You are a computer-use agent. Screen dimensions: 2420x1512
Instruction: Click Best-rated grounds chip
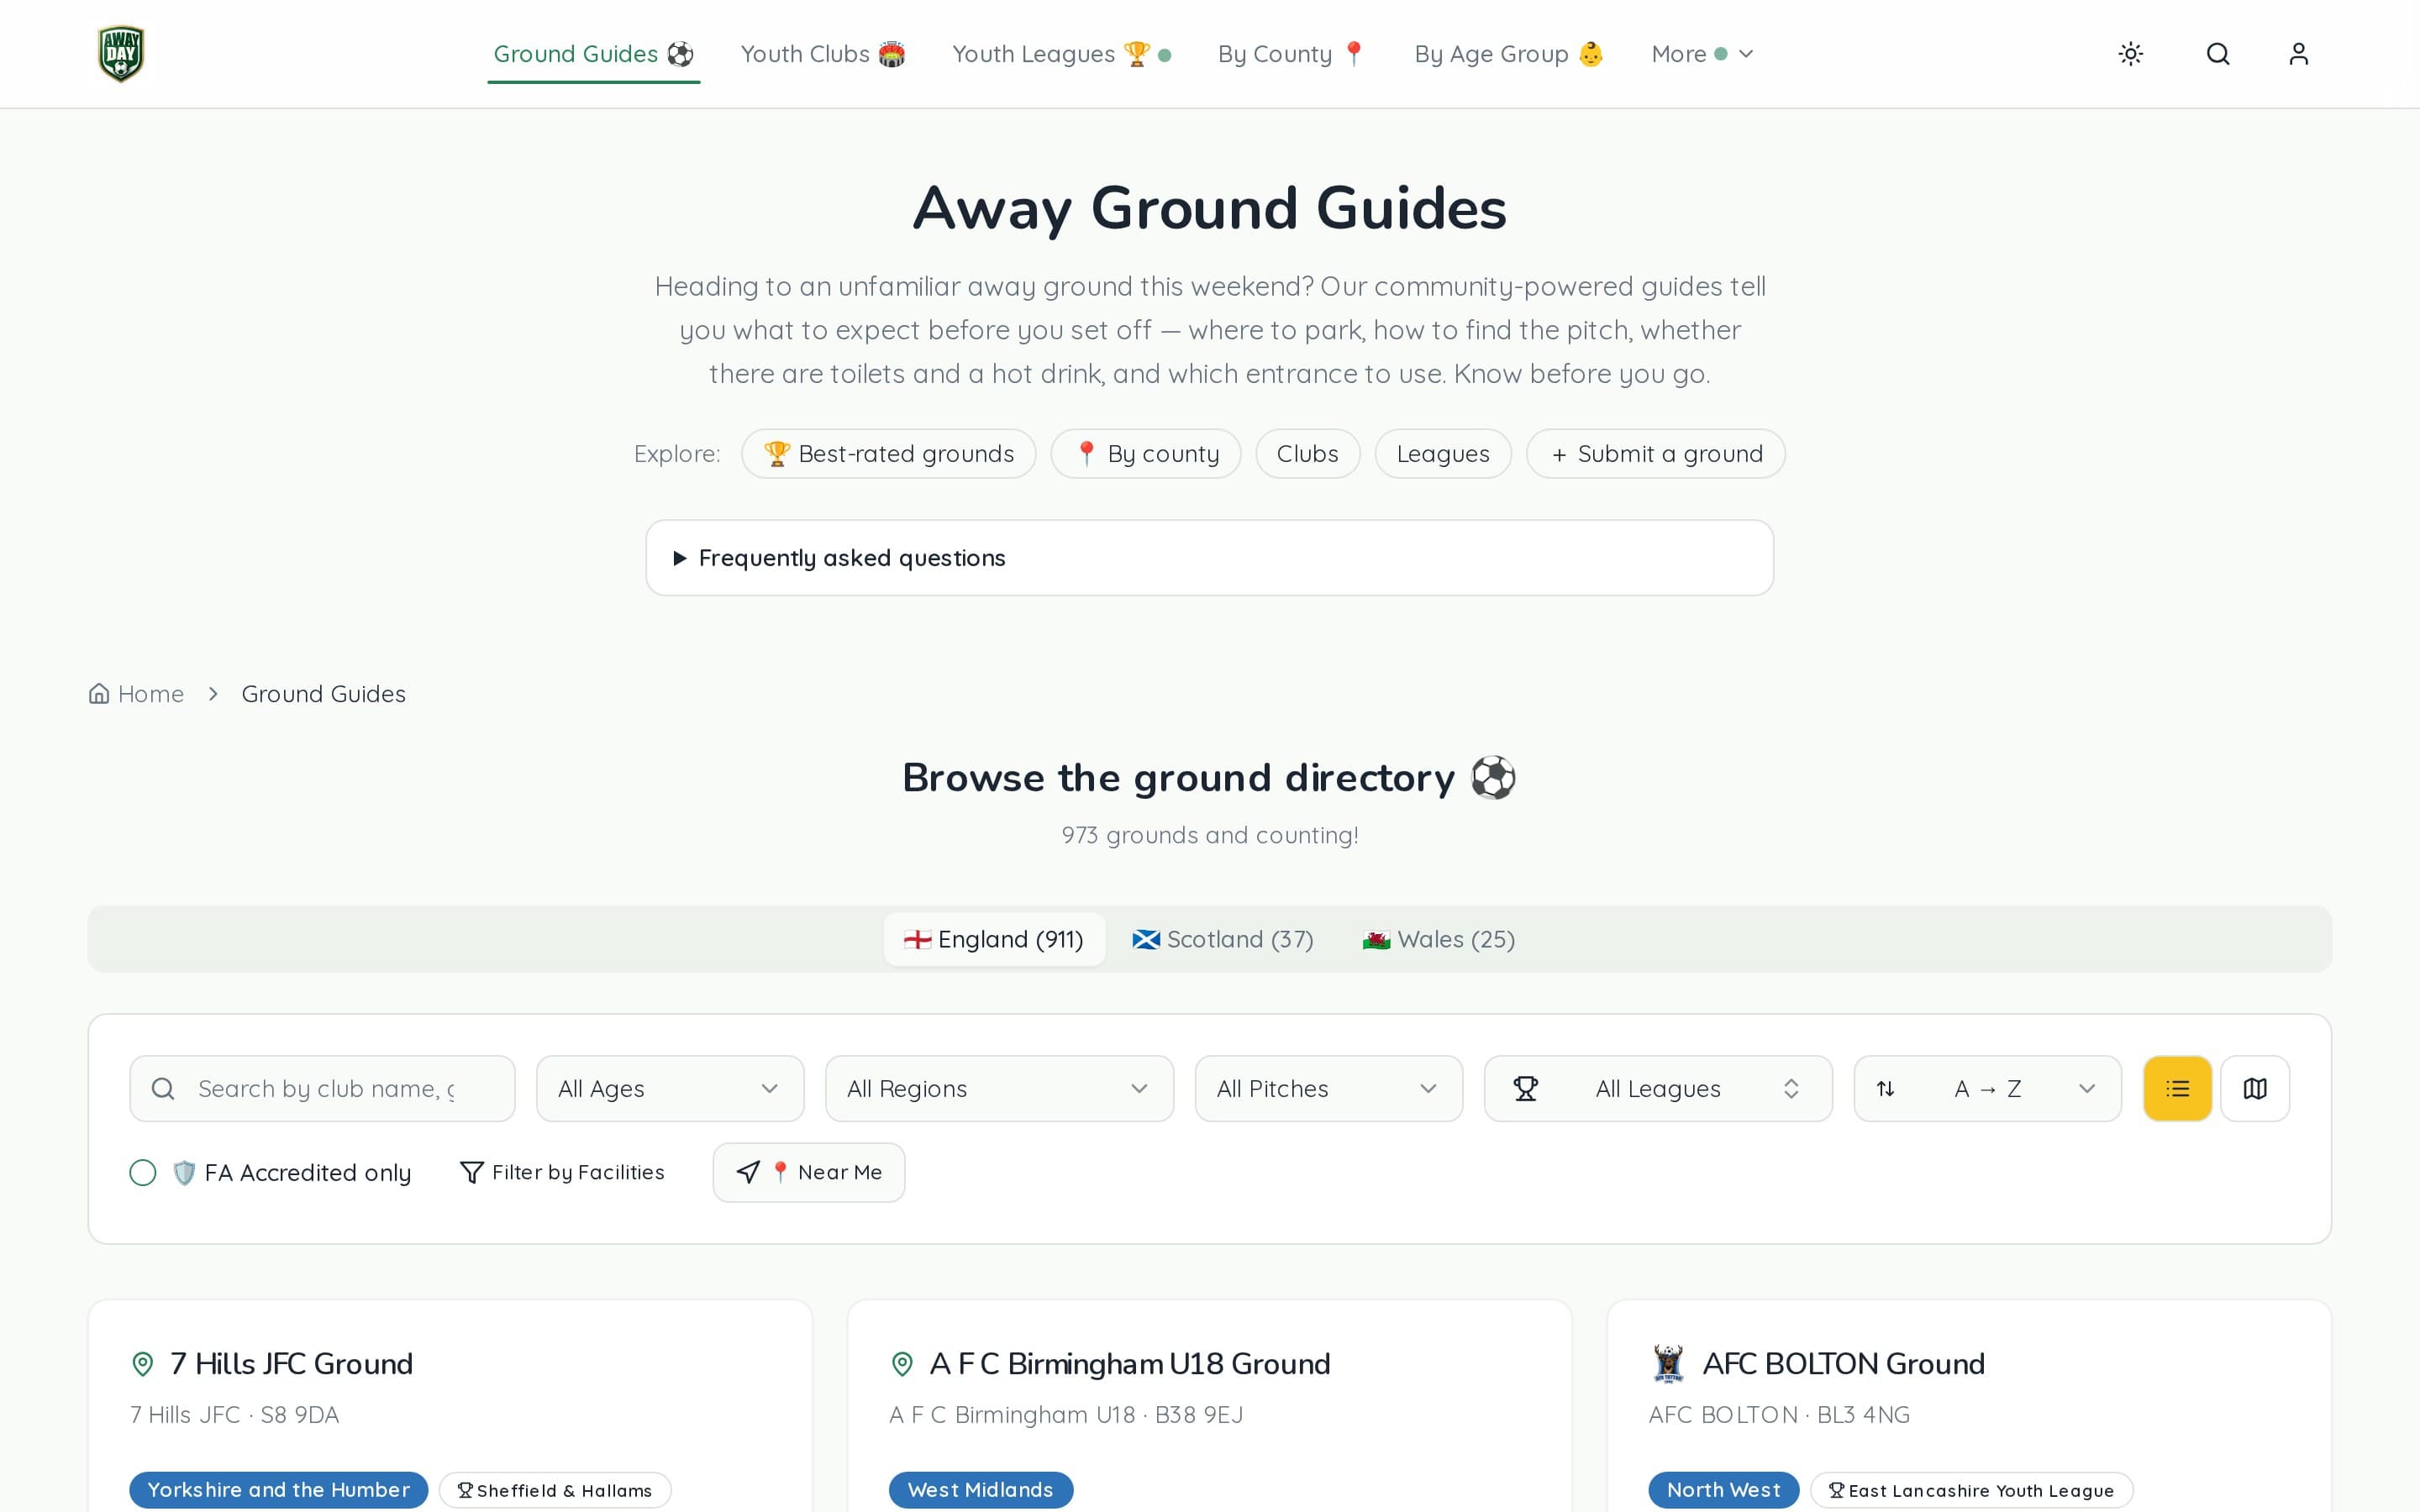(x=888, y=454)
